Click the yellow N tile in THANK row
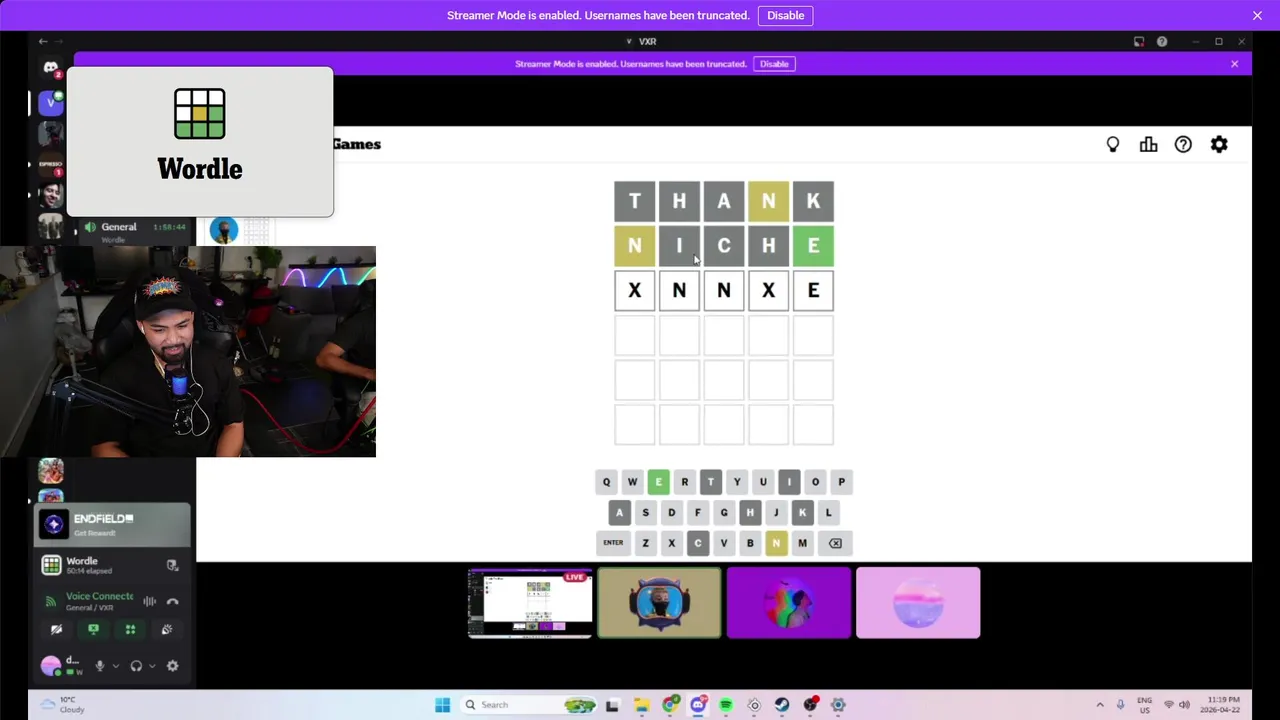This screenshot has width=1280, height=720. pyautogui.click(x=768, y=201)
